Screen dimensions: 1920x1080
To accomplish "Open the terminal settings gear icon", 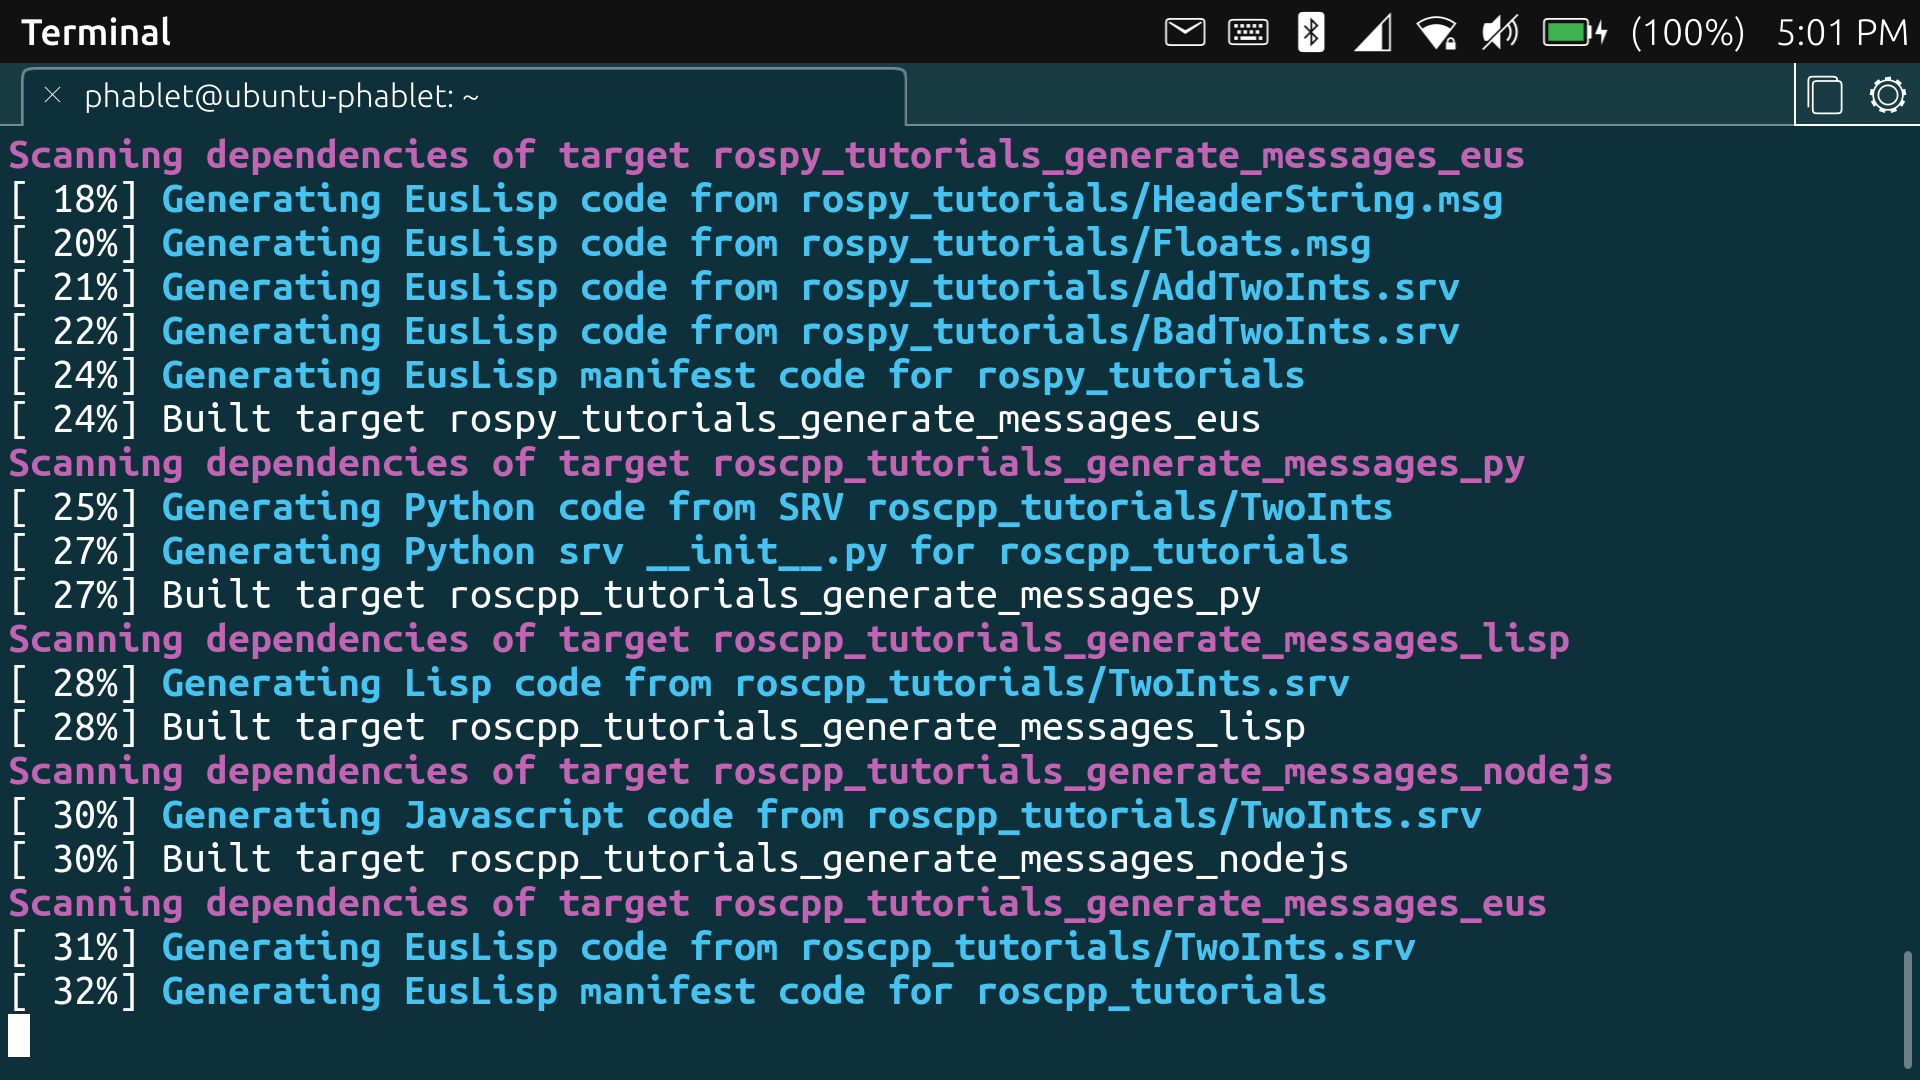I will tap(1887, 96).
